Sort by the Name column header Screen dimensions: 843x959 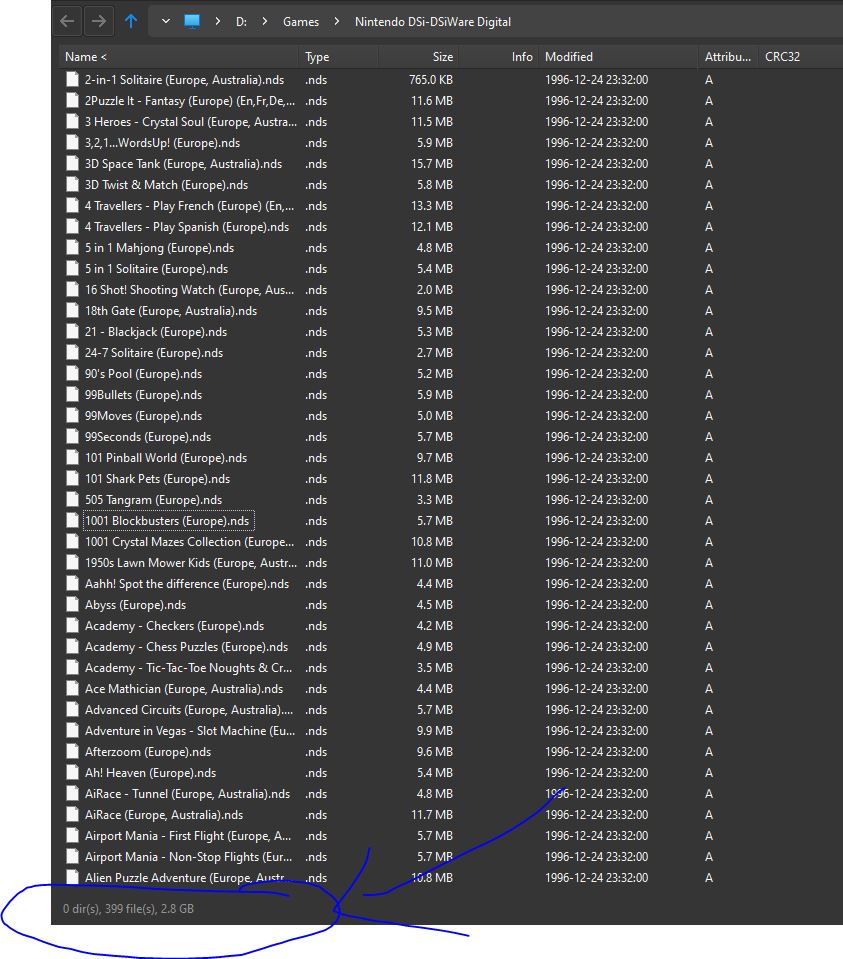(179, 57)
